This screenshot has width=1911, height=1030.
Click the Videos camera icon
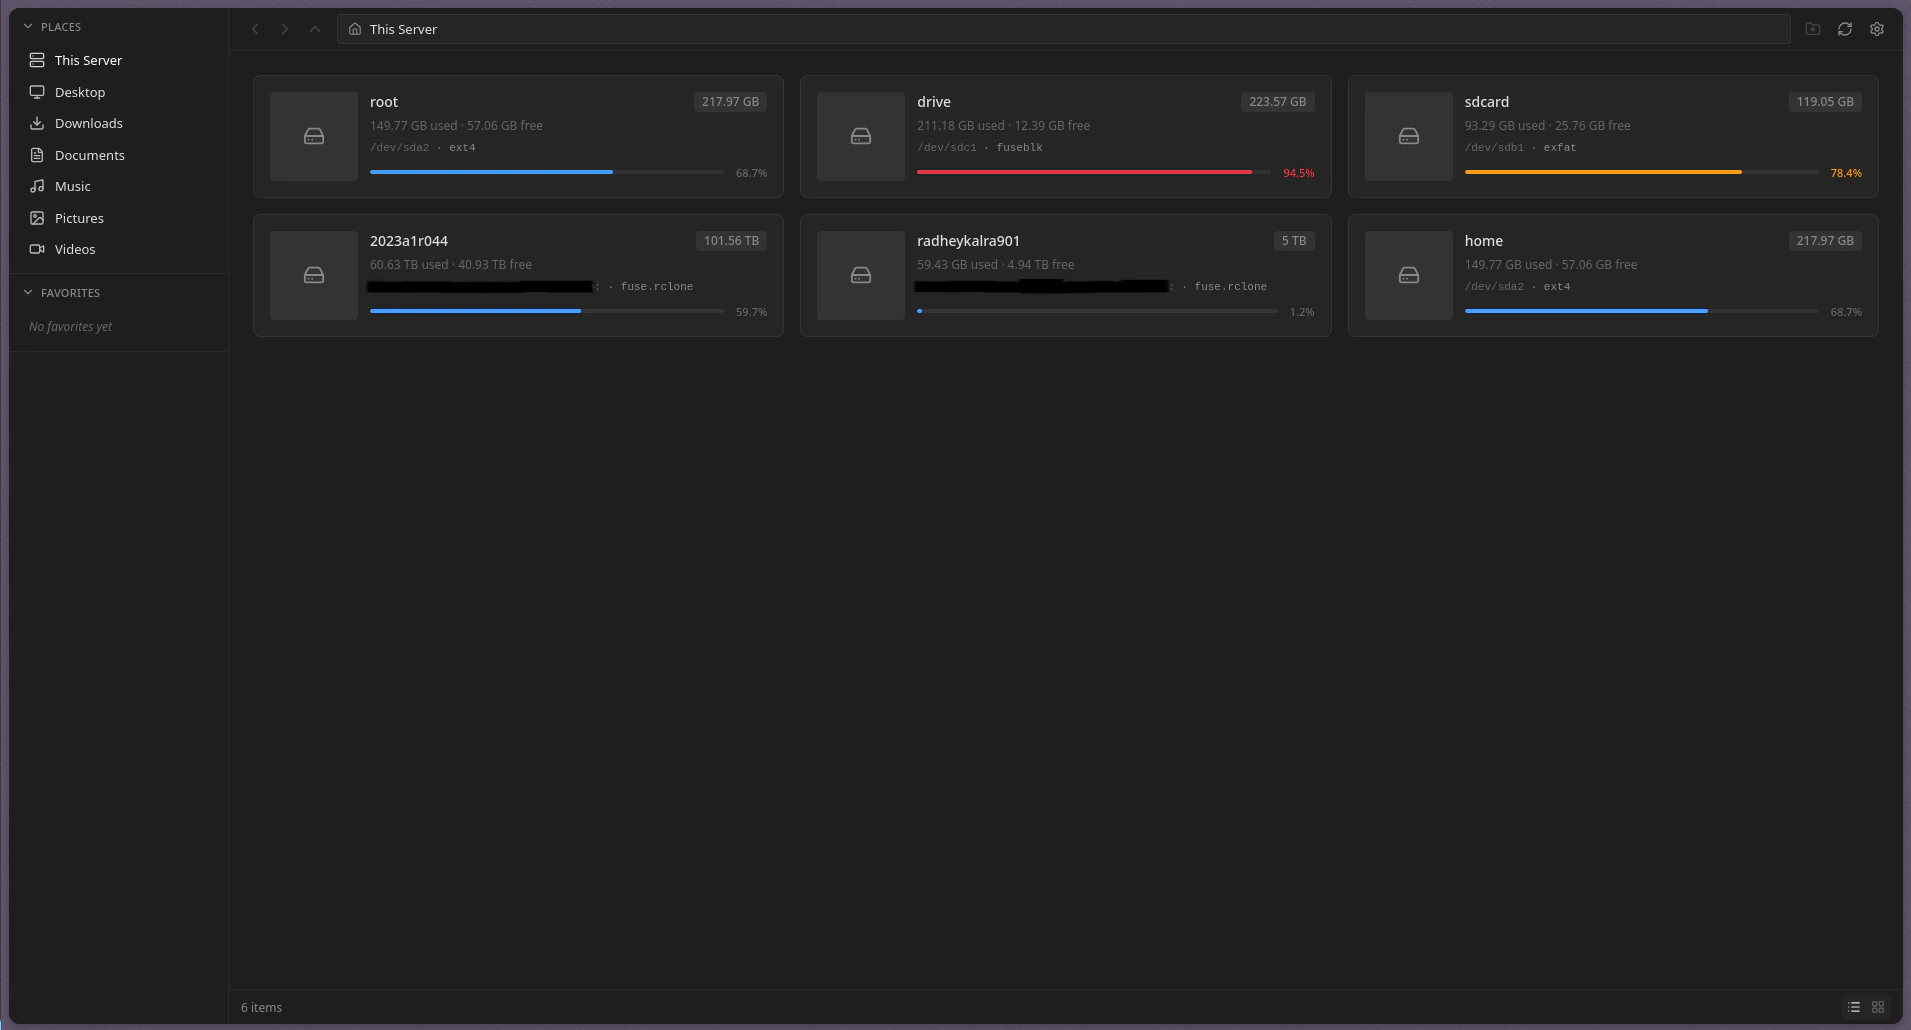pos(37,249)
